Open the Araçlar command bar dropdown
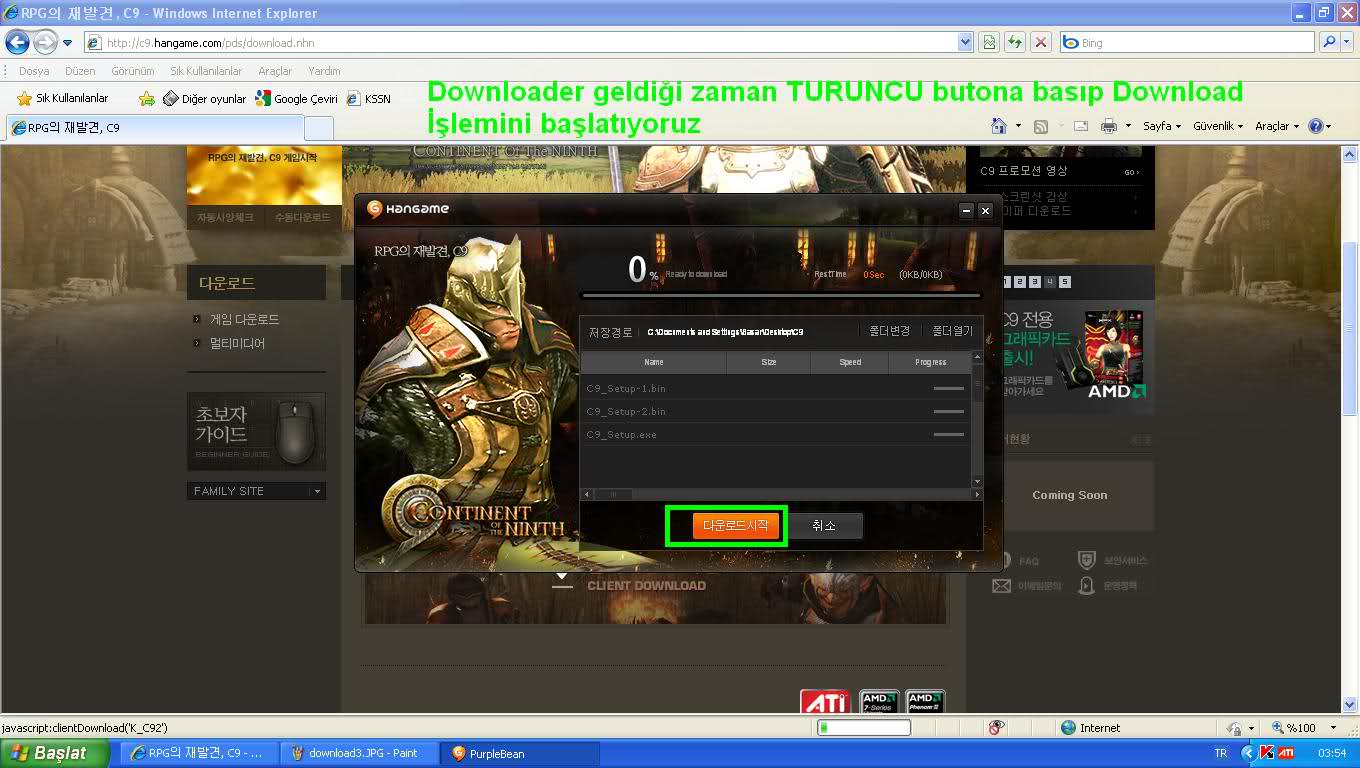Image resolution: width=1360 pixels, height=768 pixels. (1277, 126)
